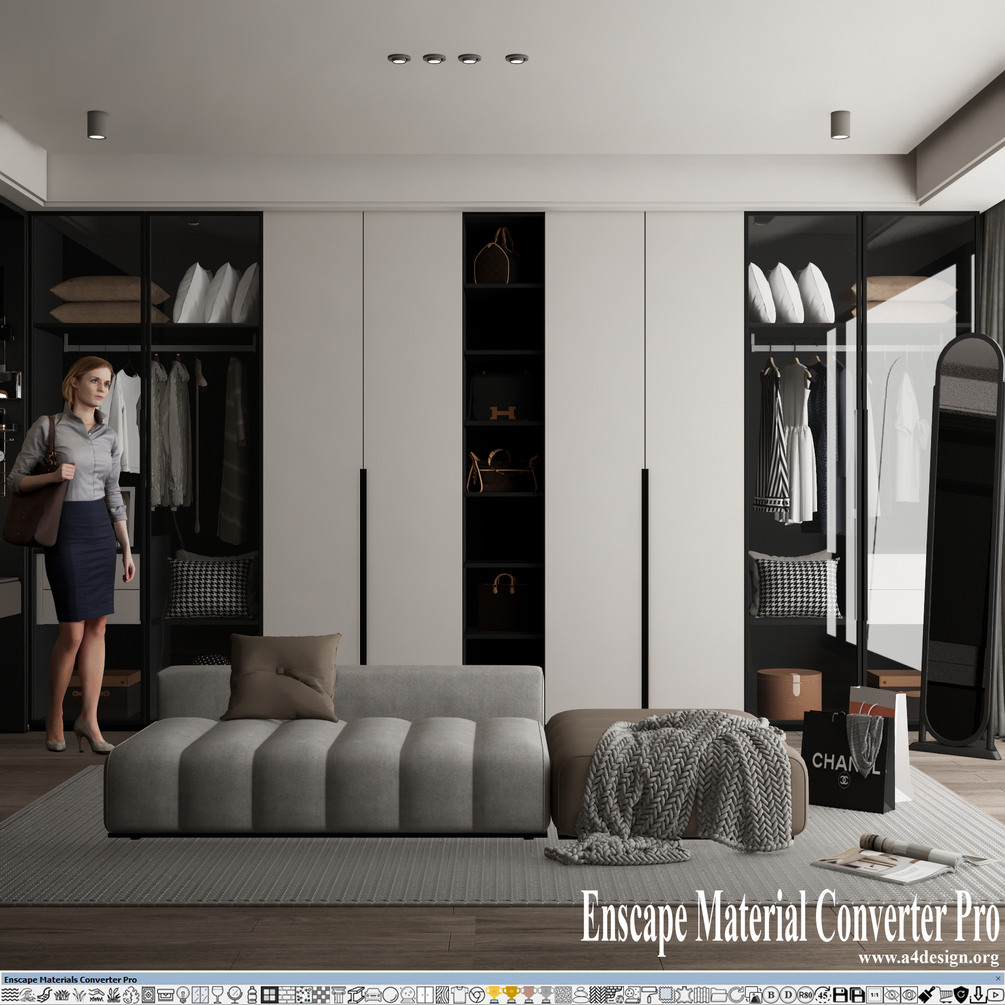Apply the wood grain material icon
Image resolution: width=1005 pixels, height=1005 pixels.
(x=442, y=995)
